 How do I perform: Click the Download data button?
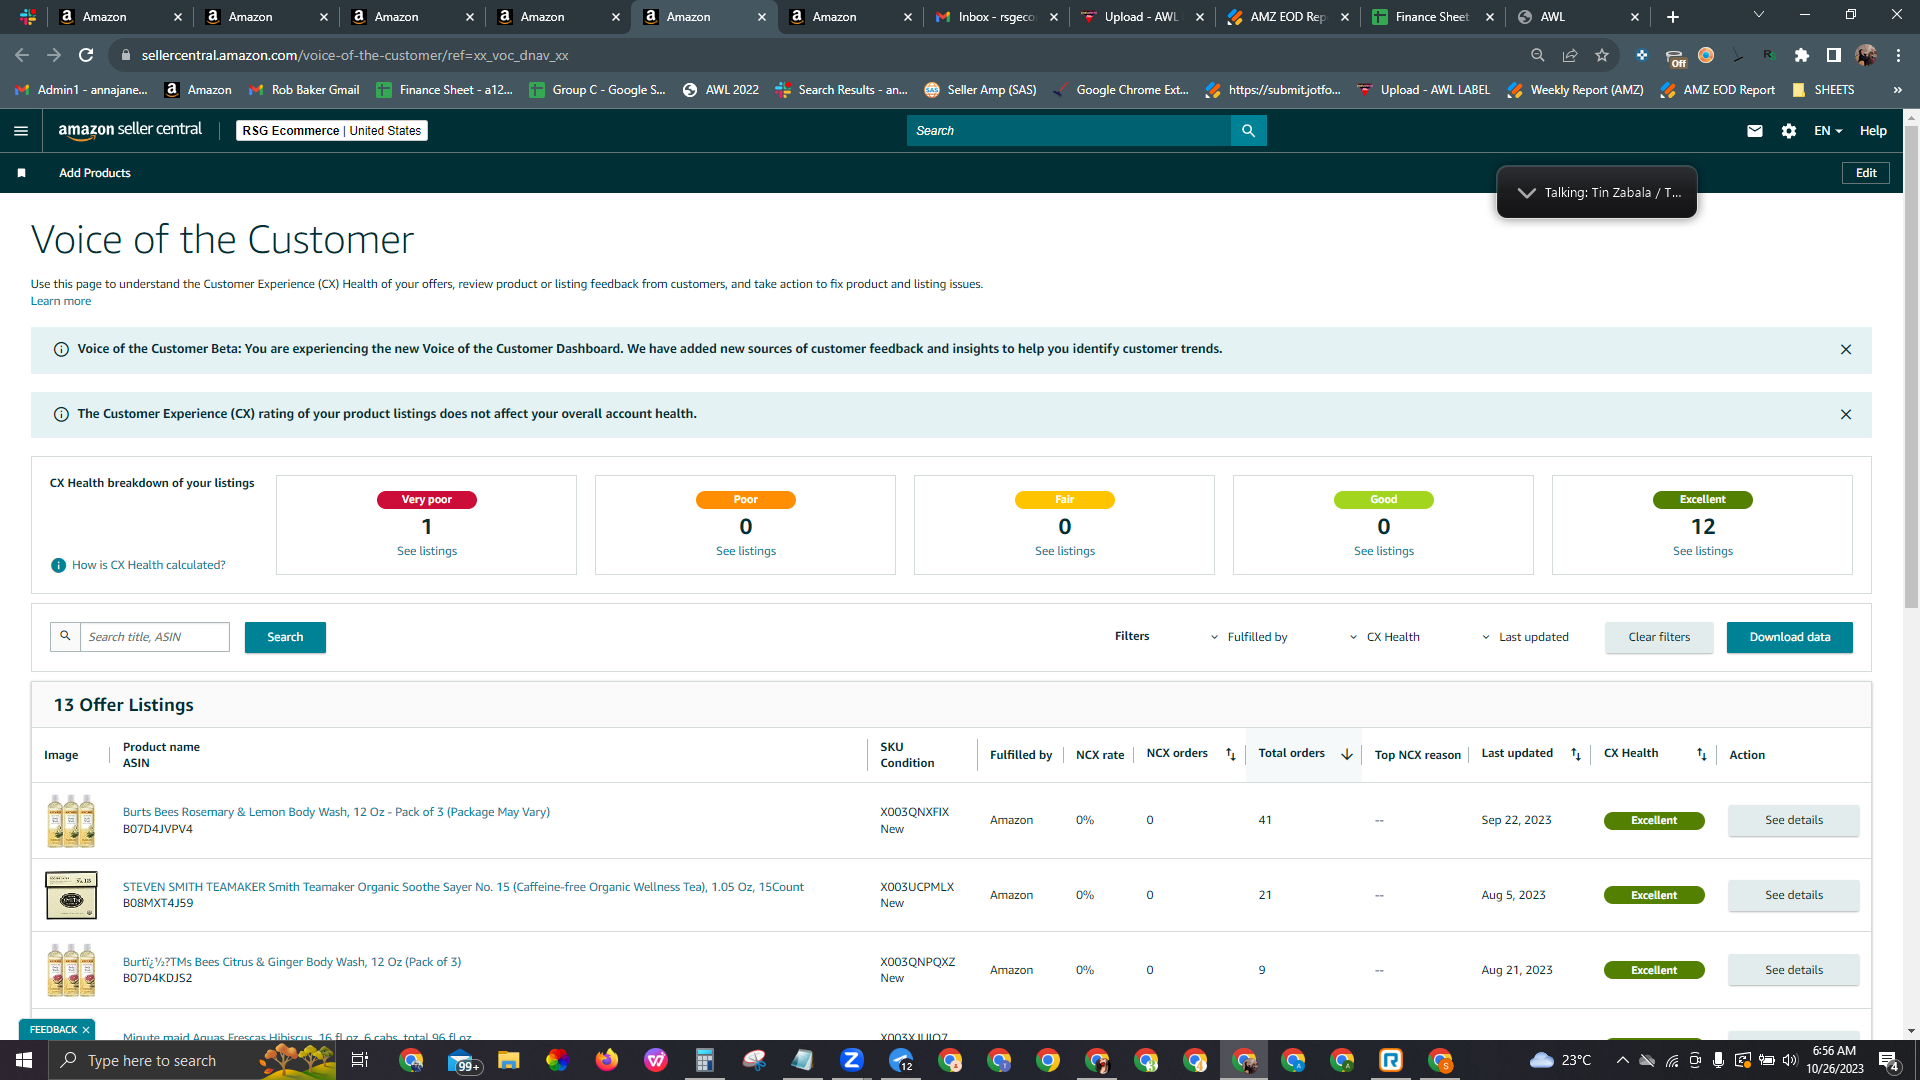coord(1790,638)
